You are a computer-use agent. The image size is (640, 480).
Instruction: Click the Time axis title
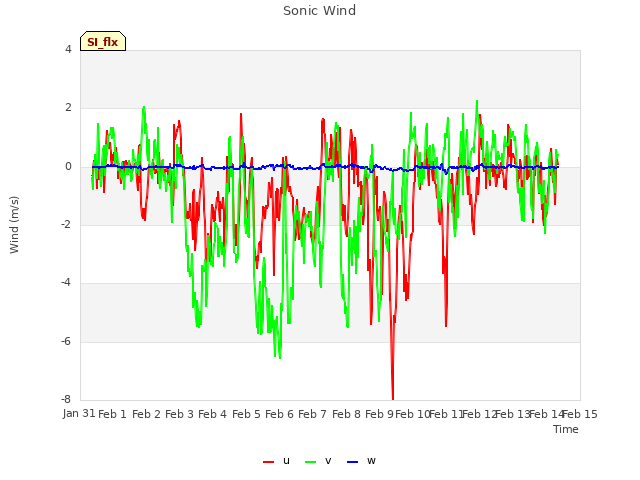566,429
